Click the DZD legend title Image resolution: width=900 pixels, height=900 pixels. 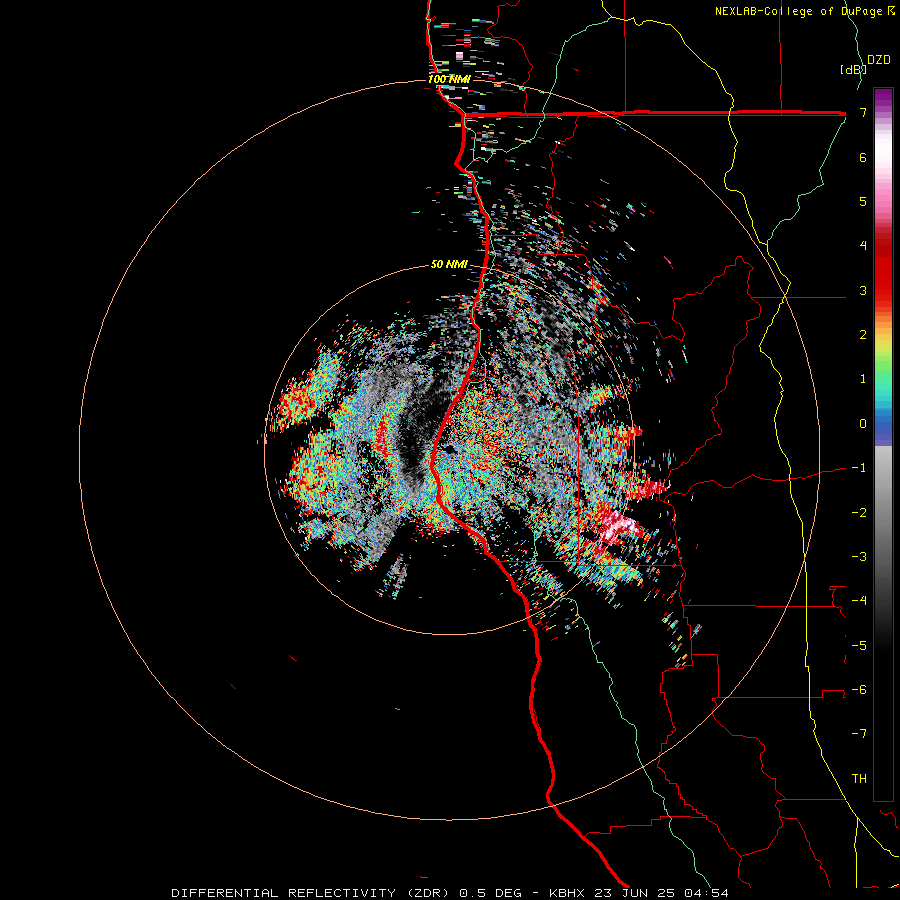pyautogui.click(x=879, y=60)
